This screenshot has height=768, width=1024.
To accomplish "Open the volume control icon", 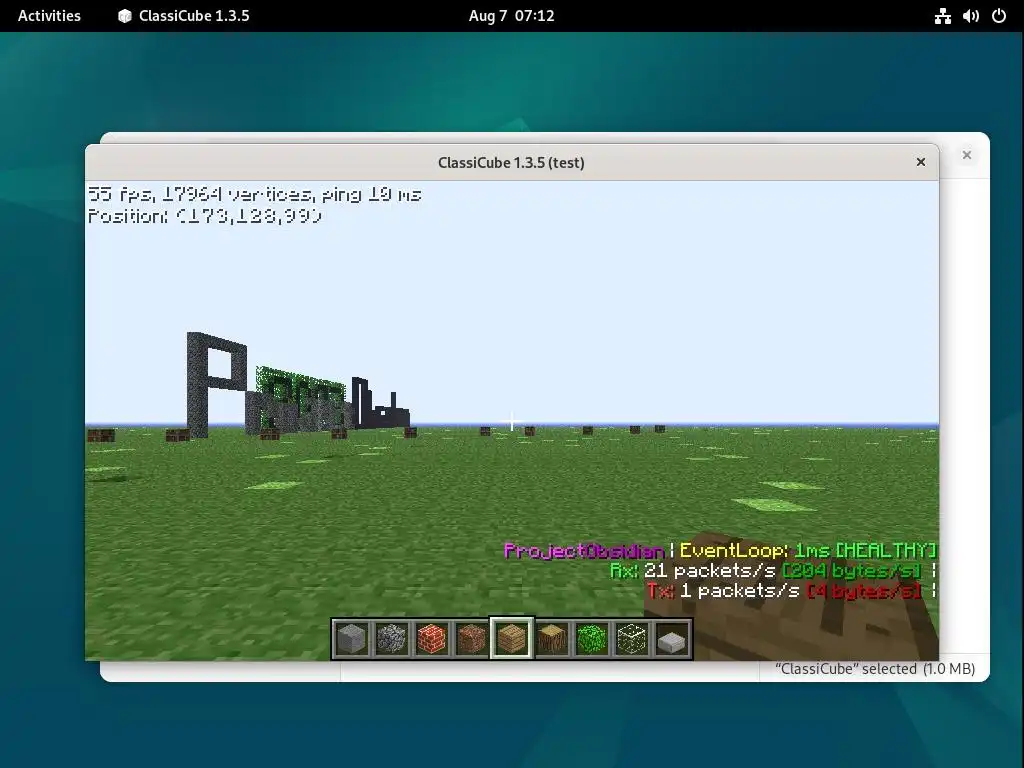I will 970,16.
